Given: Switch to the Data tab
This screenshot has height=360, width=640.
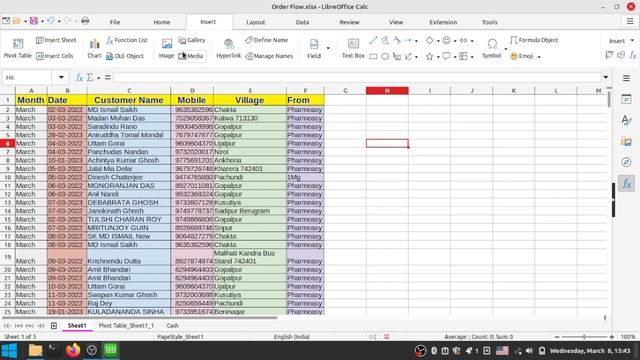Looking at the screenshot, I should pos(302,22).
